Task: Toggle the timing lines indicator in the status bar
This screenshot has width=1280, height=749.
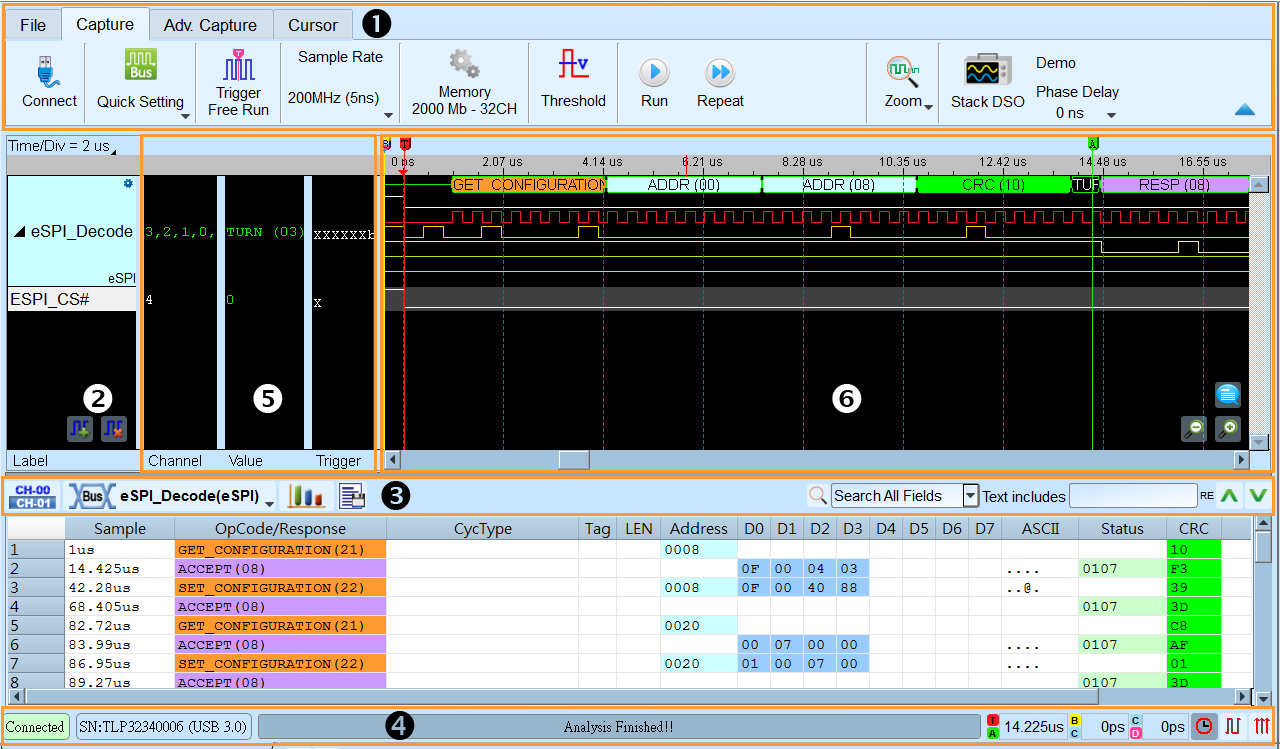Action: (x=1260, y=727)
